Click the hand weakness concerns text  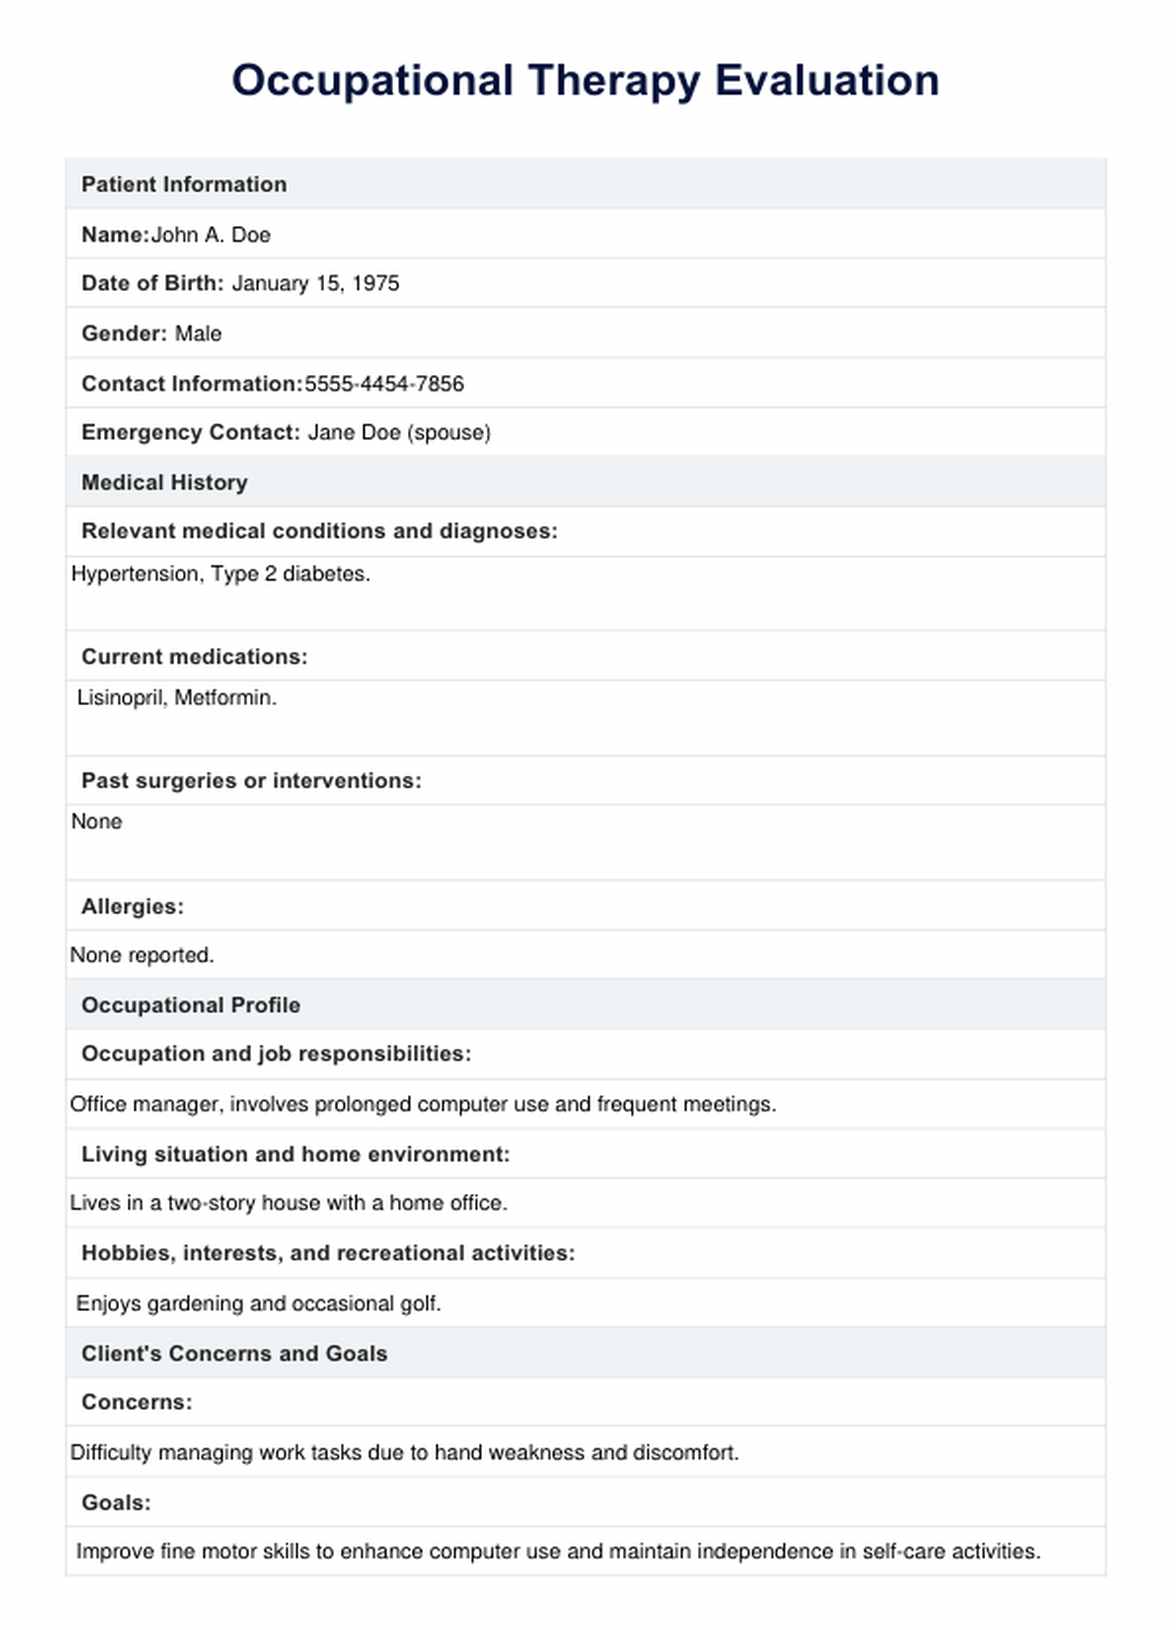(x=404, y=1453)
